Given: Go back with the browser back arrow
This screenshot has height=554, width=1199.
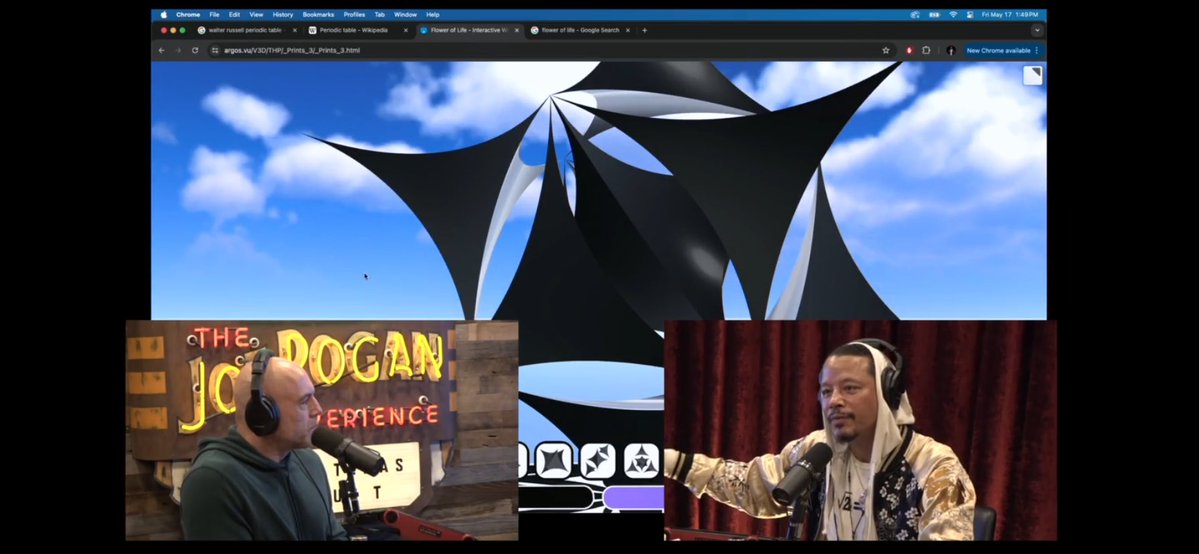Looking at the screenshot, I should point(162,50).
